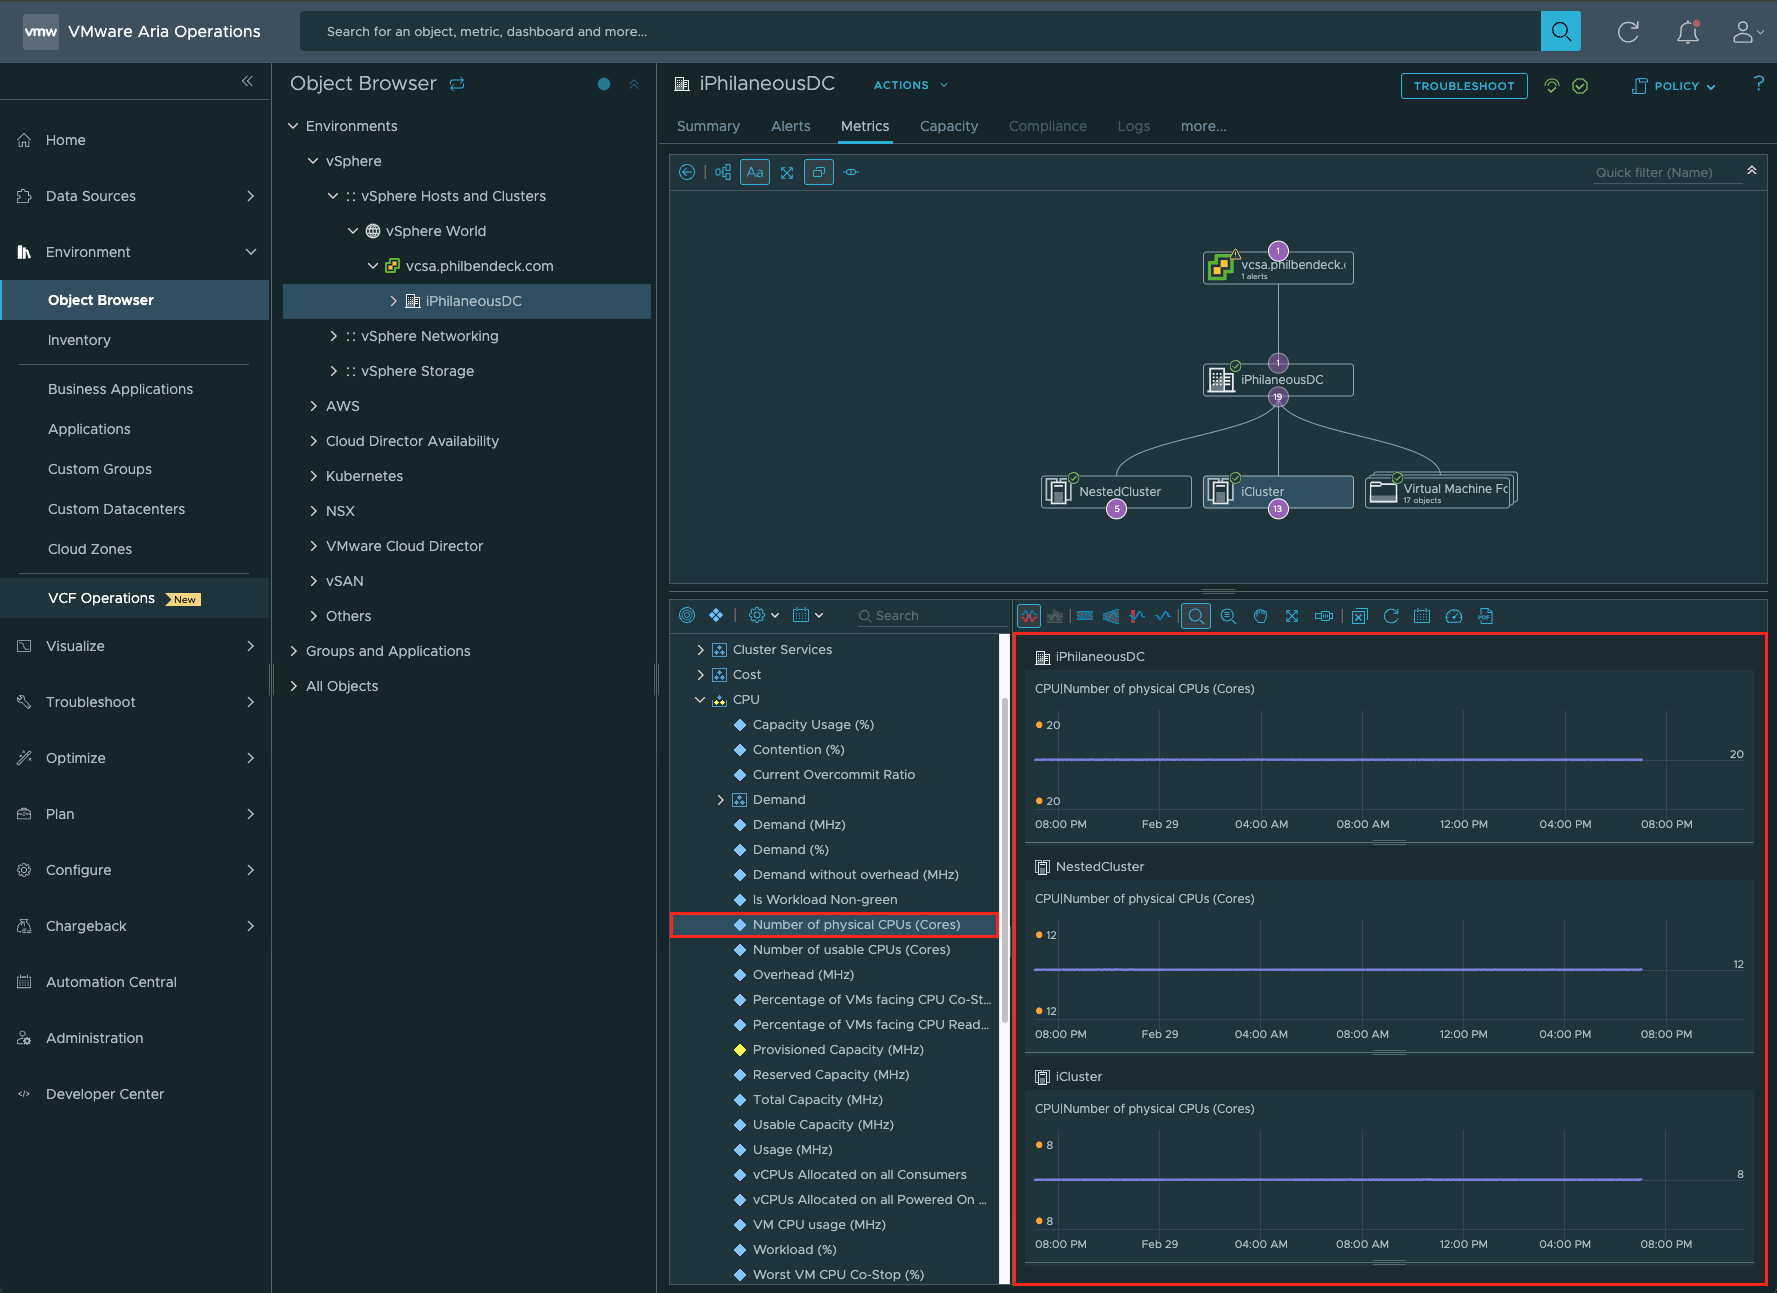1777x1293 pixels.
Task: Click the refresh icon in top bar
Action: point(1628,32)
